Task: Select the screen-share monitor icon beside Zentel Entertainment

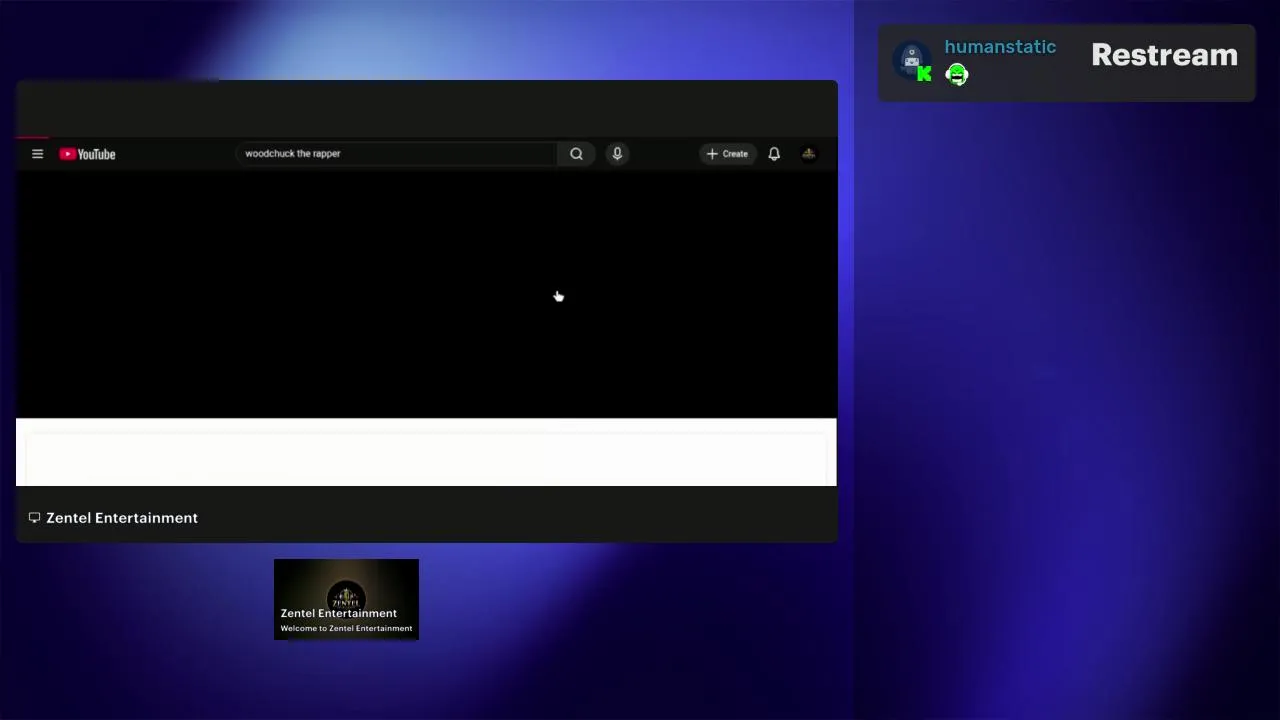Action: pyautogui.click(x=34, y=518)
